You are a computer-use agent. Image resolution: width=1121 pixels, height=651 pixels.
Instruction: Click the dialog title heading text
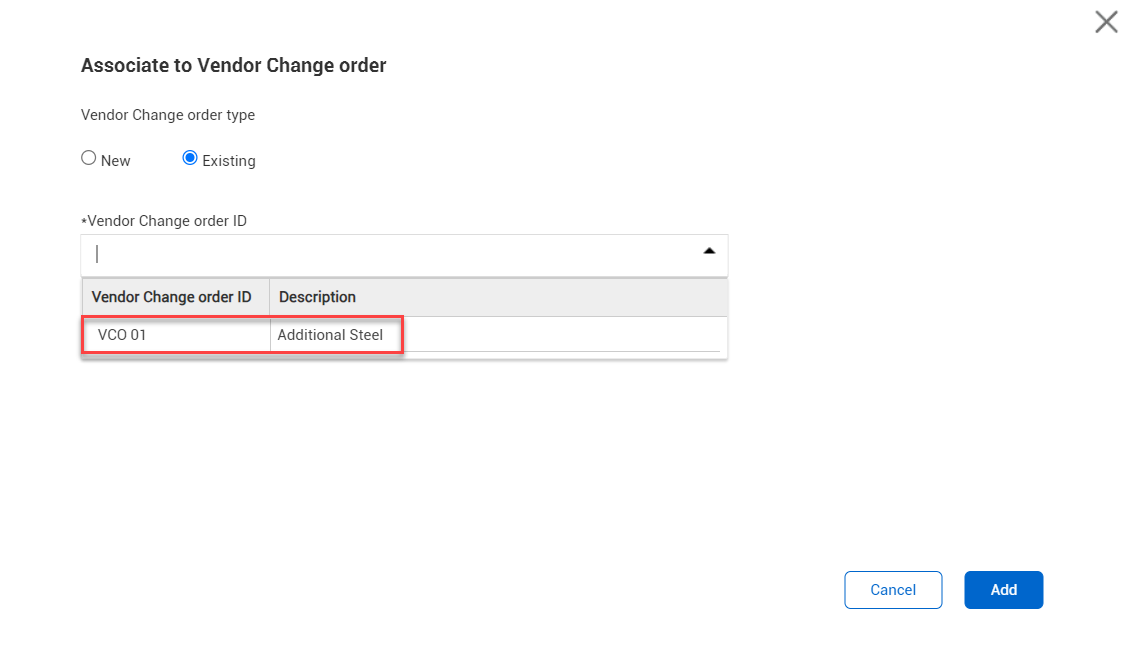point(233,66)
